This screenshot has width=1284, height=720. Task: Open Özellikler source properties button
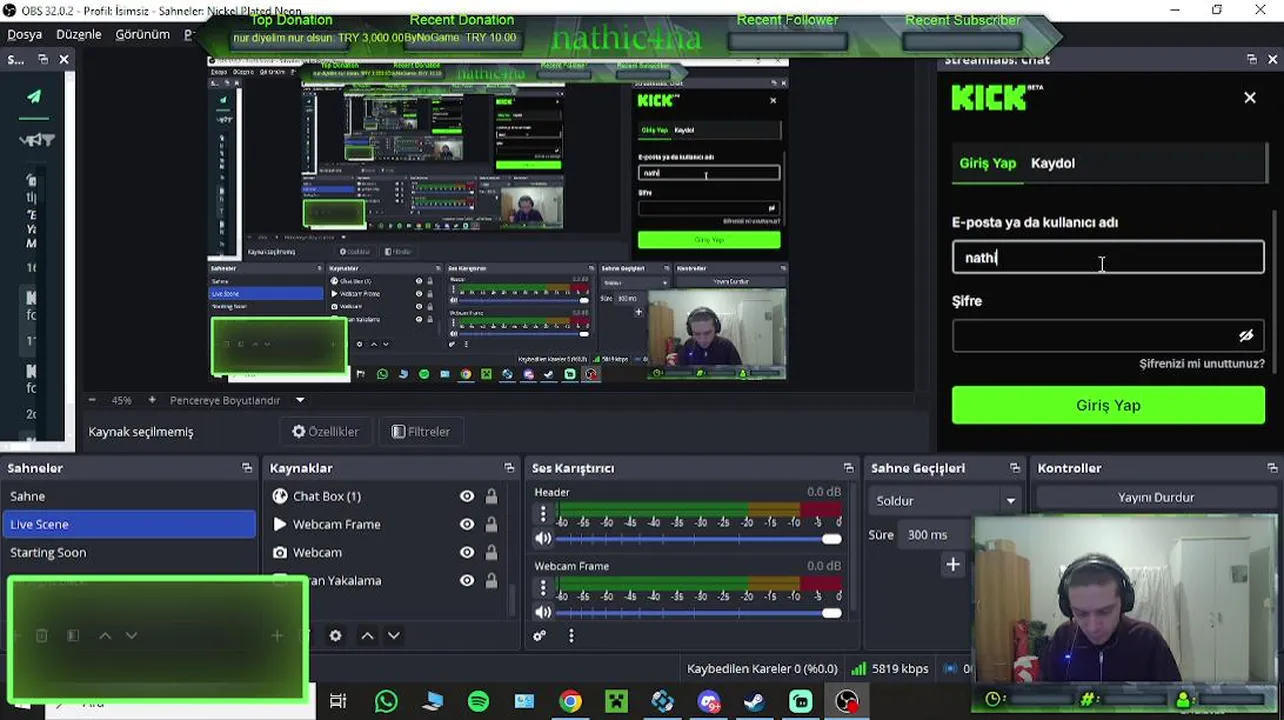tap(325, 432)
